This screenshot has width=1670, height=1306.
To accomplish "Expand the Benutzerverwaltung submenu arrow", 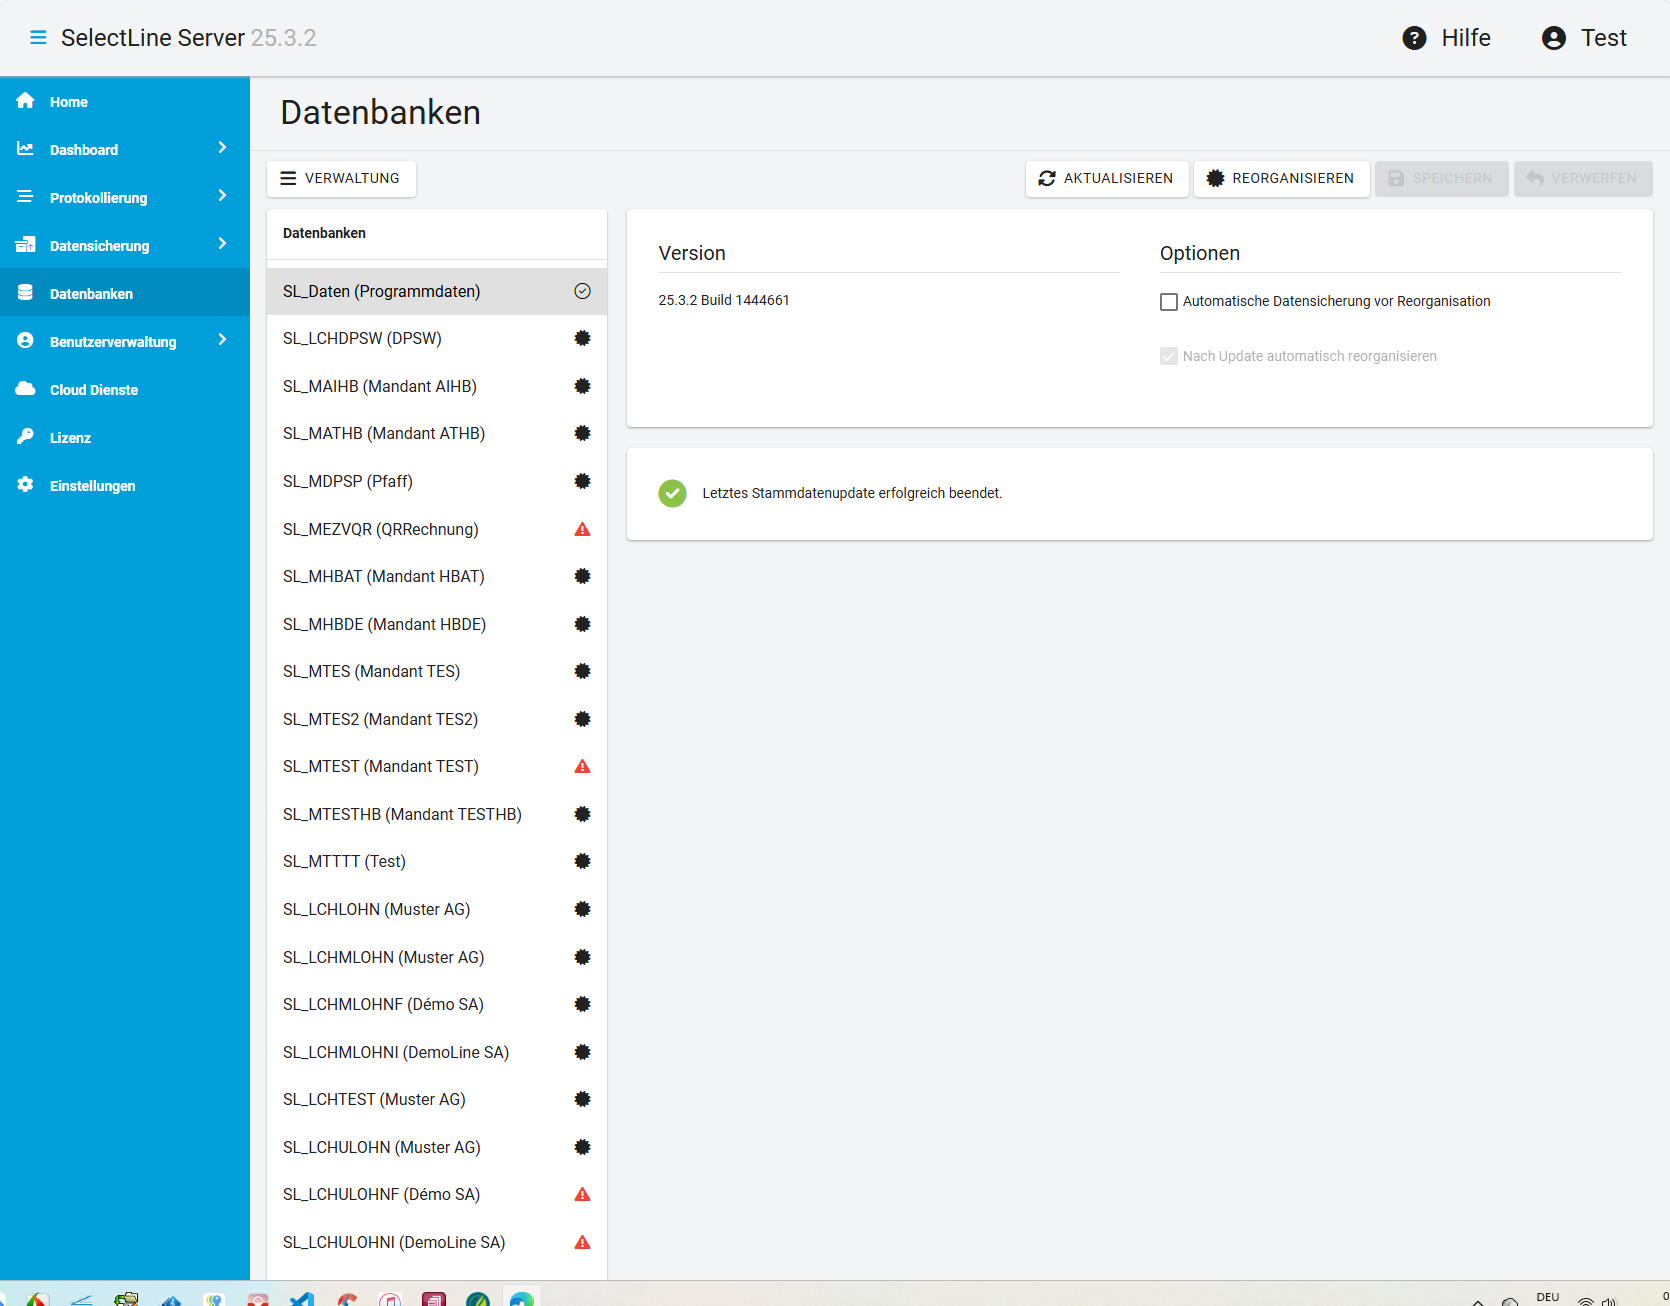I will tap(222, 340).
